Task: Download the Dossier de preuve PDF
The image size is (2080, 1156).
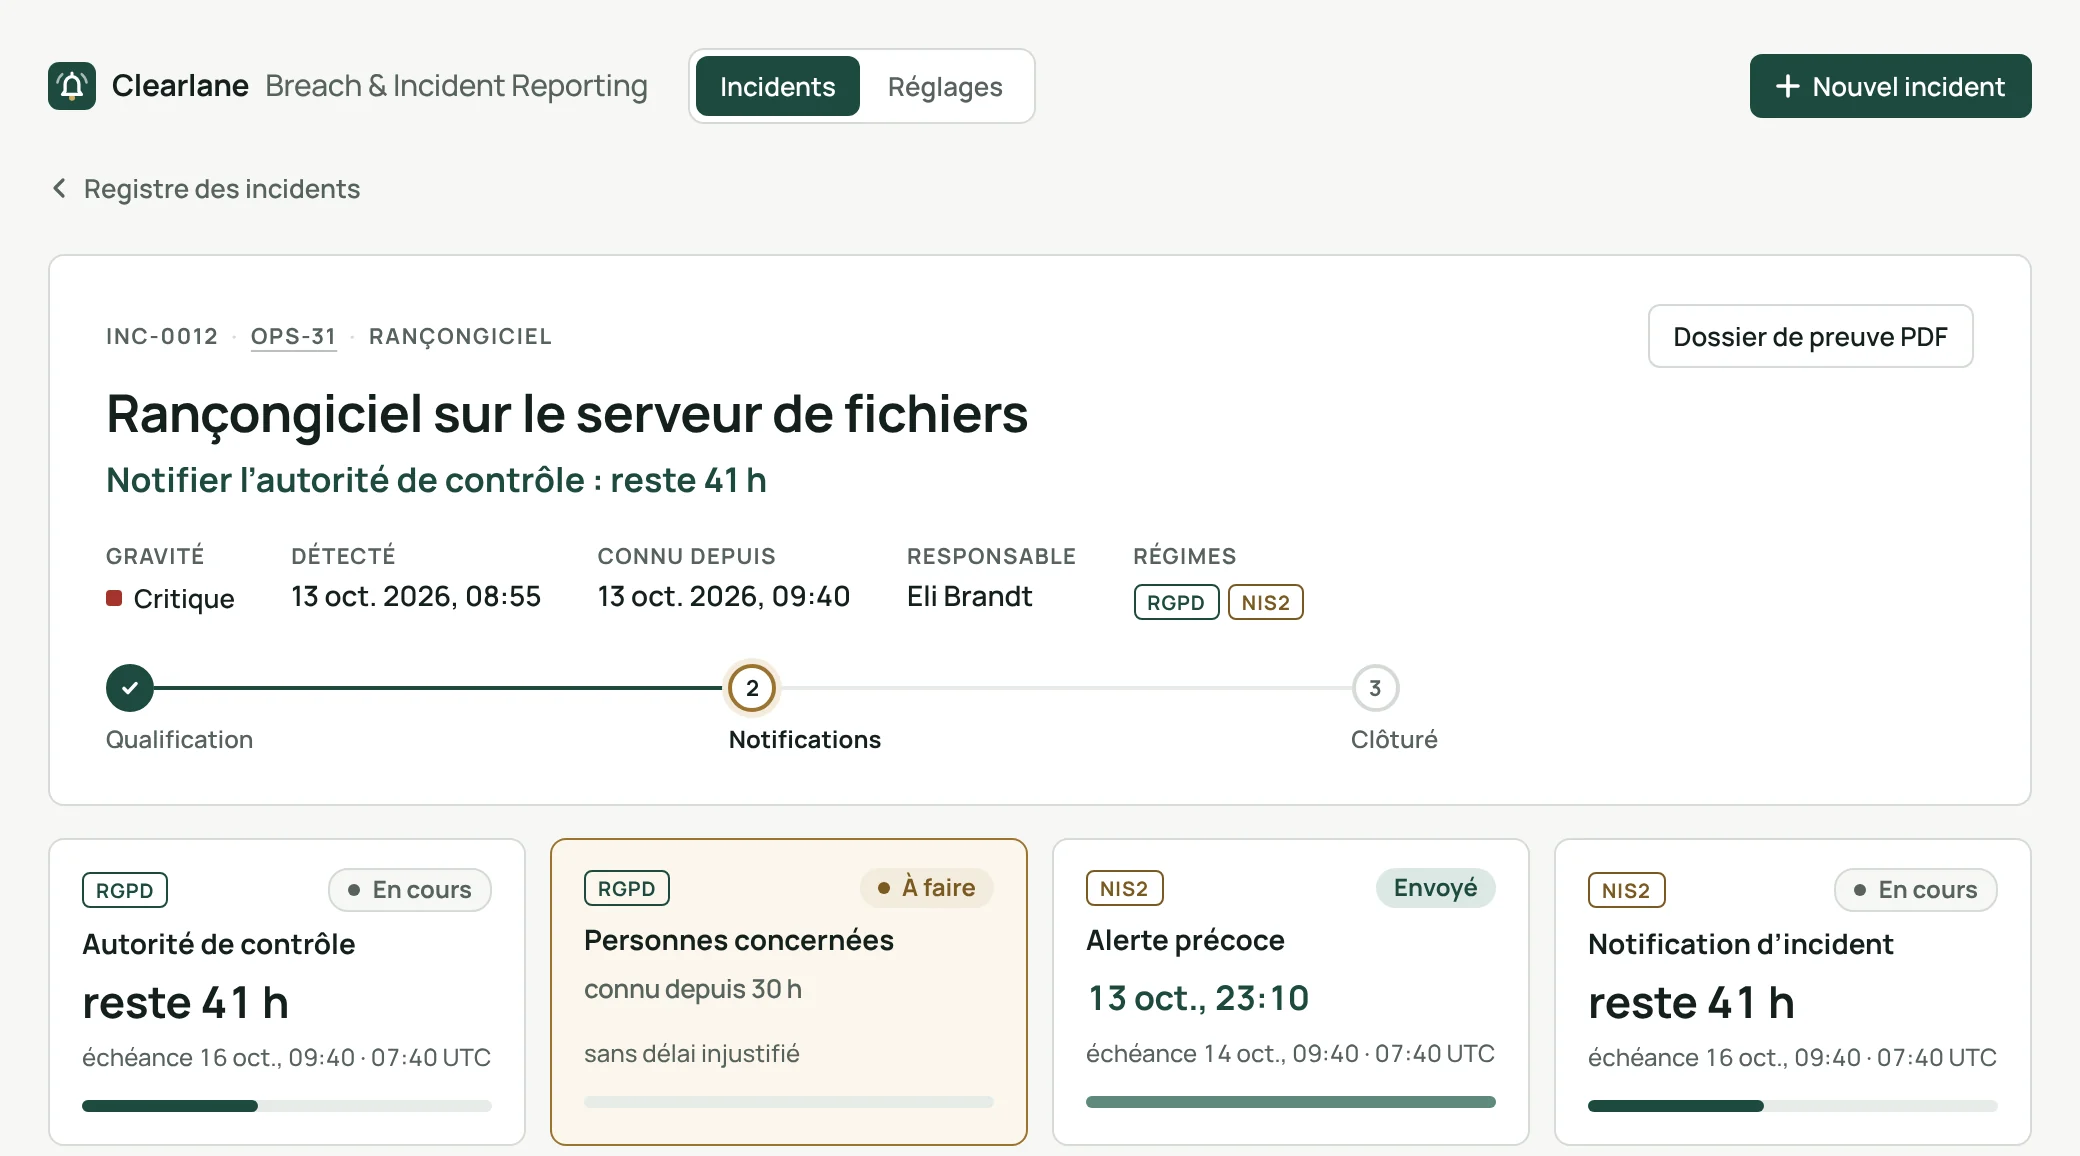Action: tap(1810, 336)
